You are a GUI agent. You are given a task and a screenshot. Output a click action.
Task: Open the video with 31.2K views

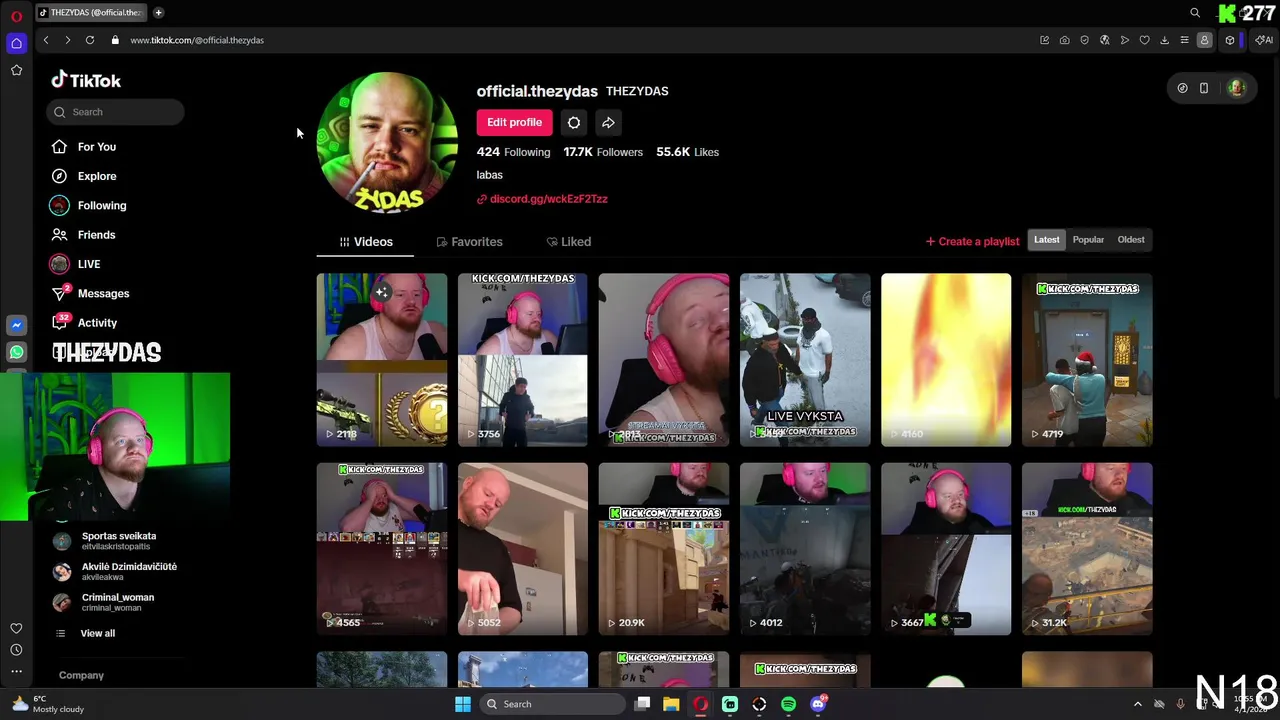tap(1087, 549)
